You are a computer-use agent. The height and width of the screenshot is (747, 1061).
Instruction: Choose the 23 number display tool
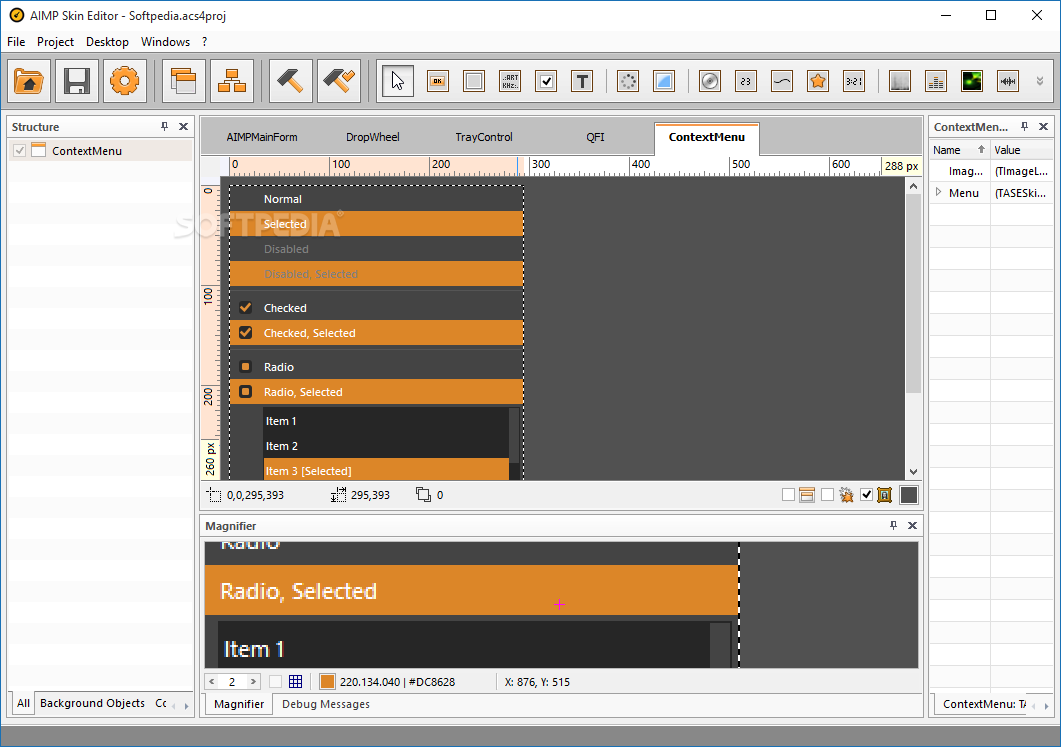pos(746,82)
